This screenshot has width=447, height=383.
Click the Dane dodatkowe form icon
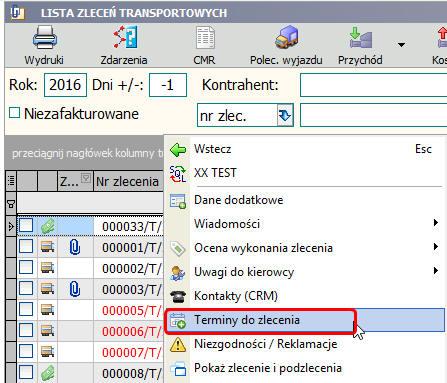click(x=178, y=201)
